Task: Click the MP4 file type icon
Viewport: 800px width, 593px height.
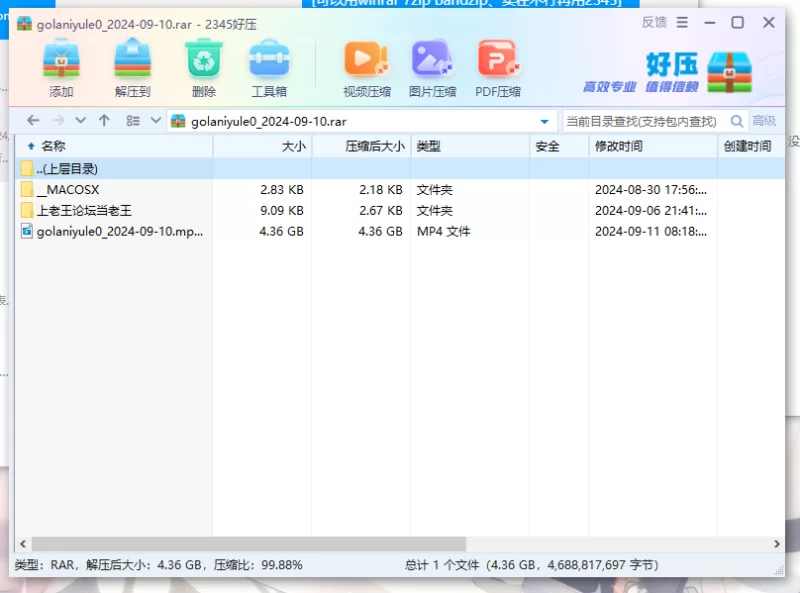Action: [x=27, y=231]
